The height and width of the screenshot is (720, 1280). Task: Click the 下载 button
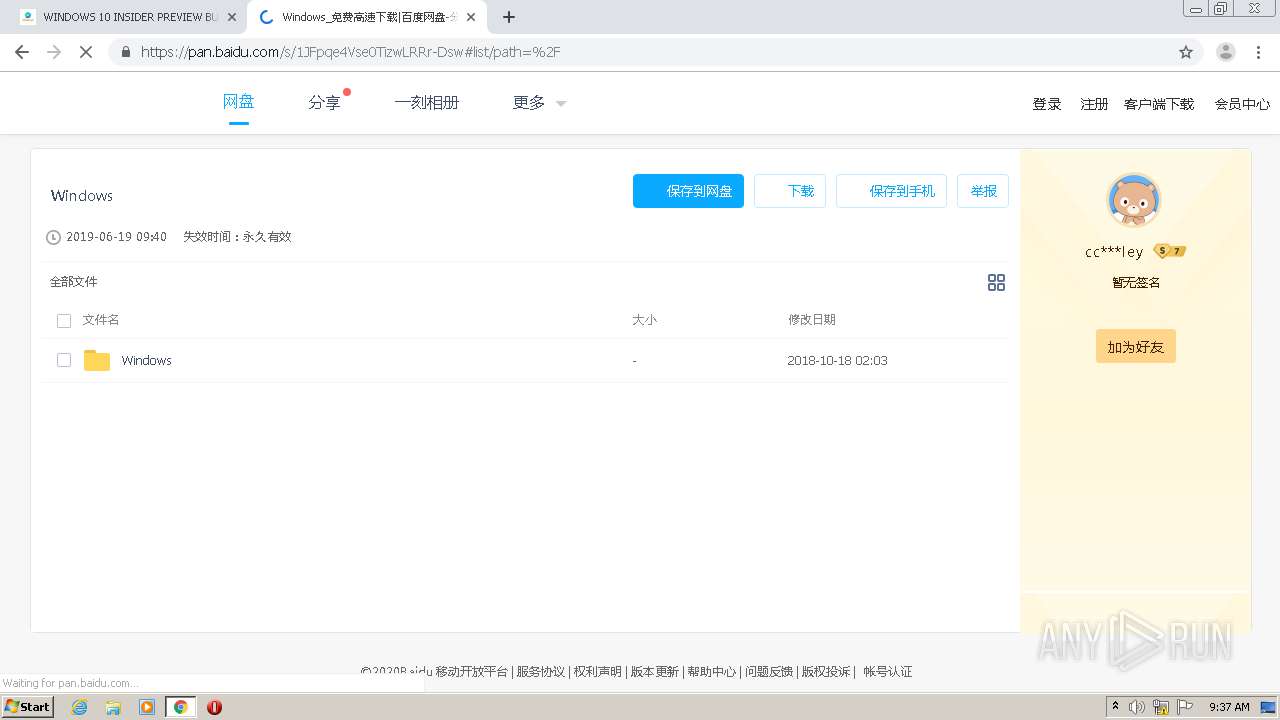790,191
